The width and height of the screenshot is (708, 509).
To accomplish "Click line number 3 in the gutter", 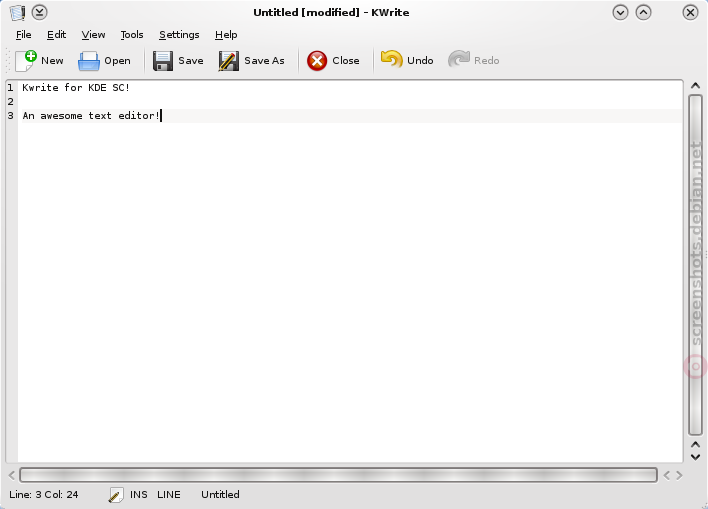I will coord(10,116).
